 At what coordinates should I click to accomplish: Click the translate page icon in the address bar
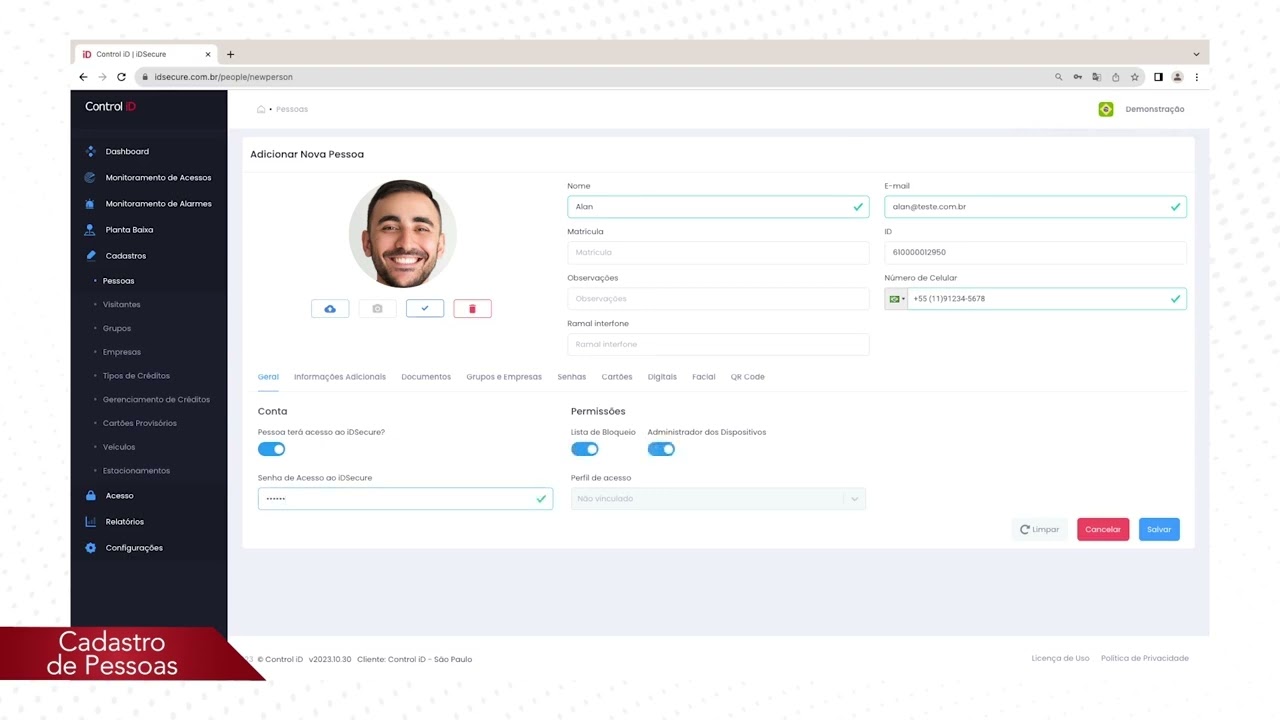pyautogui.click(x=1097, y=77)
